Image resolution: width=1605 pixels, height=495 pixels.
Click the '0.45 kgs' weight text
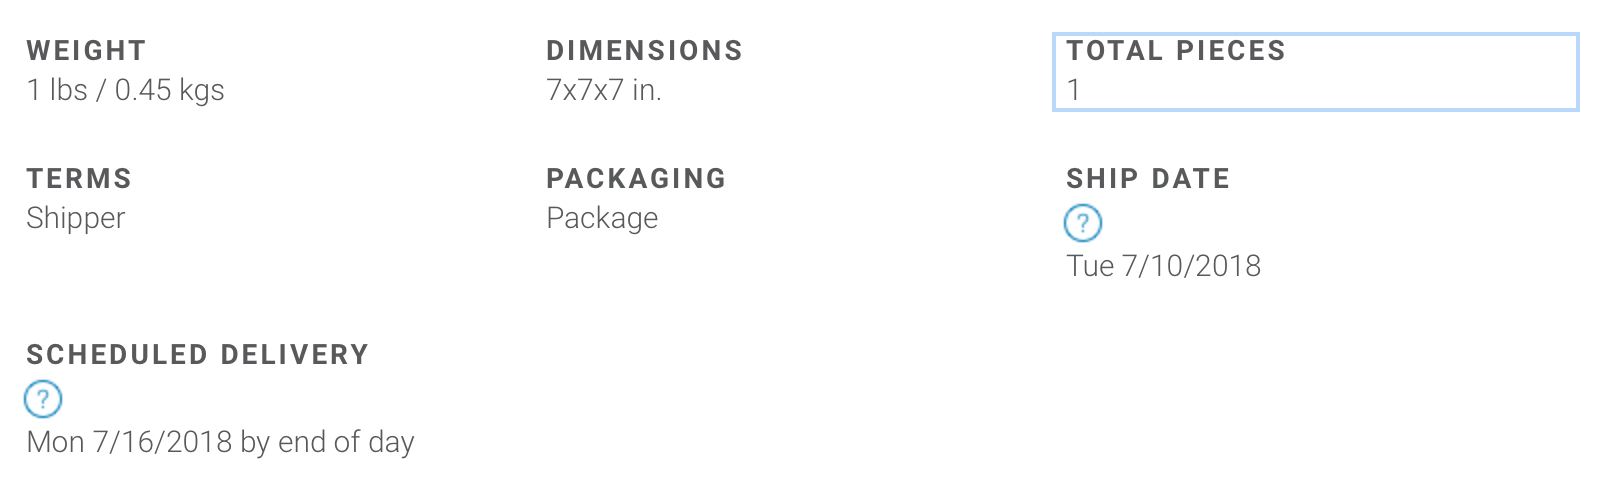click(169, 91)
